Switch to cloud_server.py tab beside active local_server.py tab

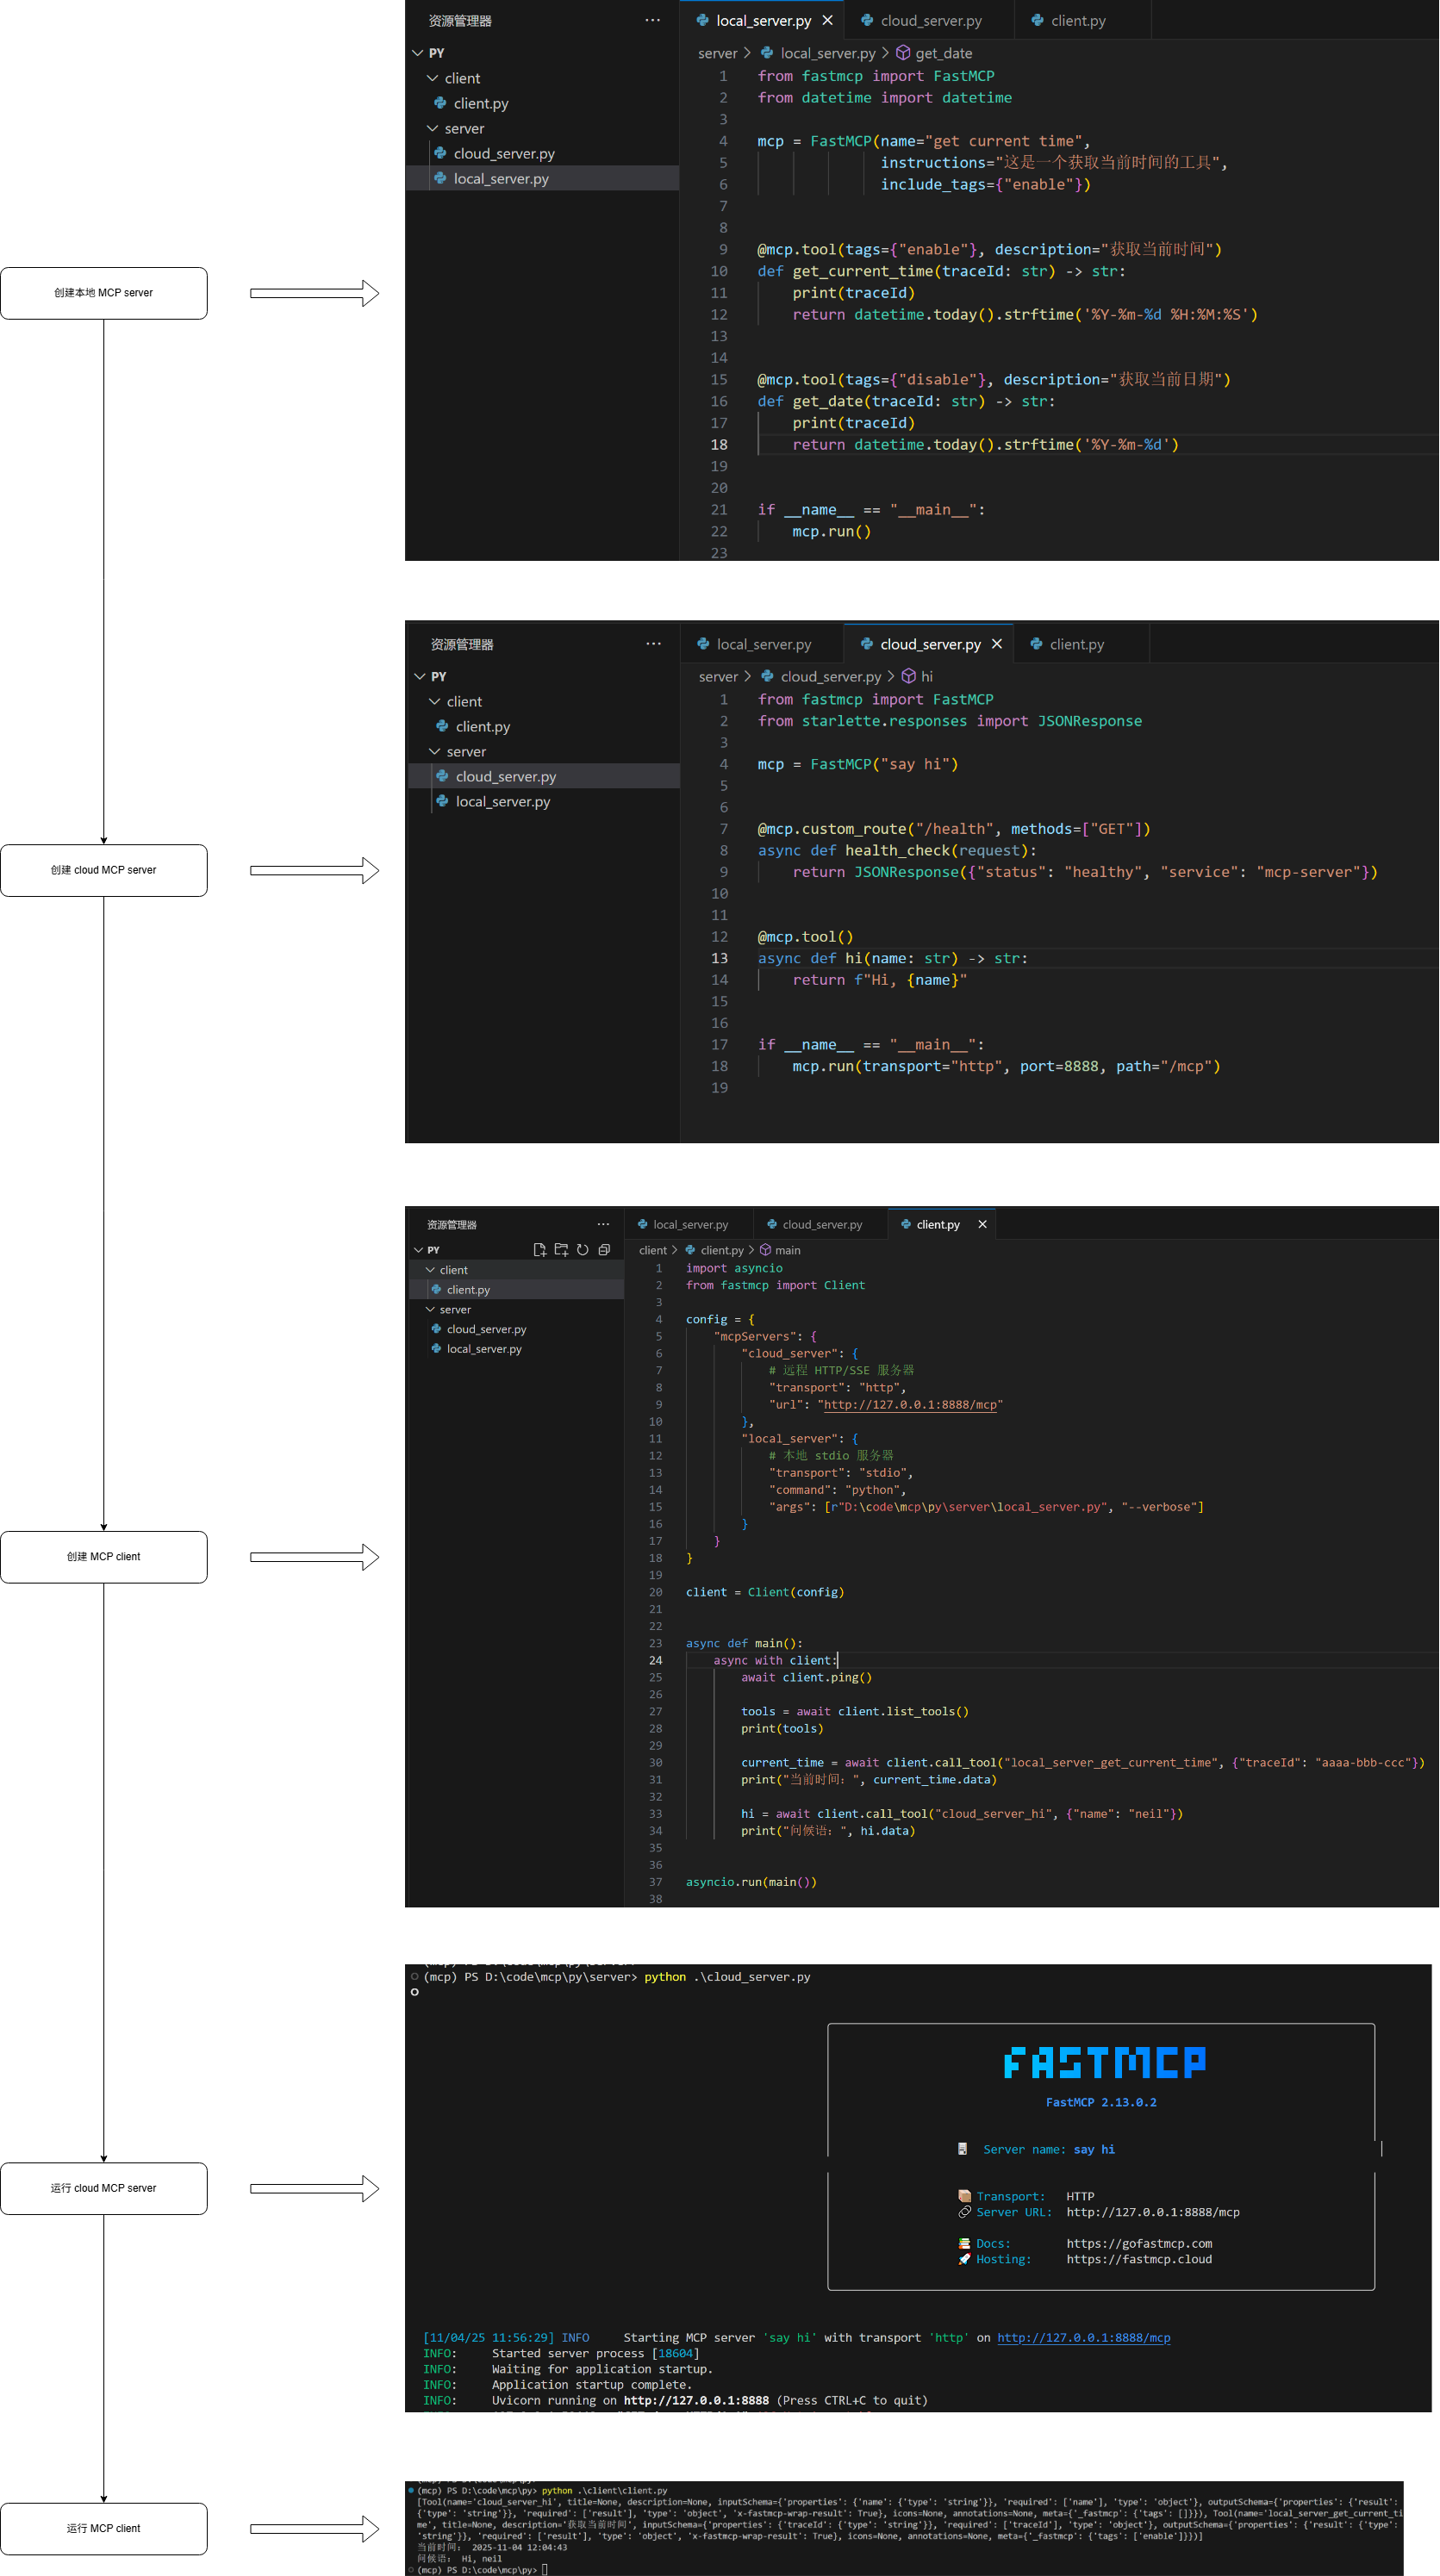pyautogui.click(x=930, y=21)
